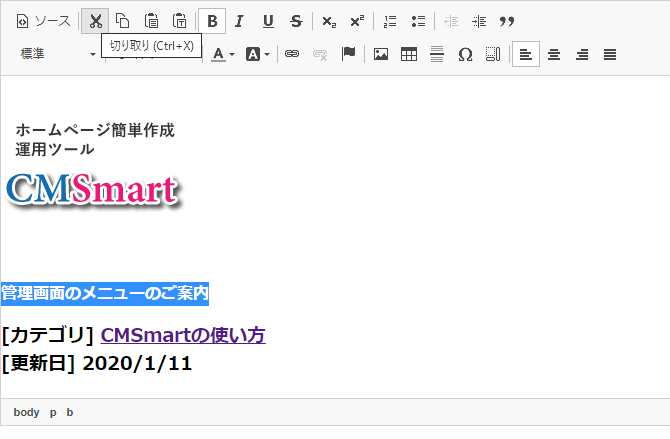Click the Decrease indent icon
Image resolution: width=670 pixels, height=439 pixels.
pos(451,21)
